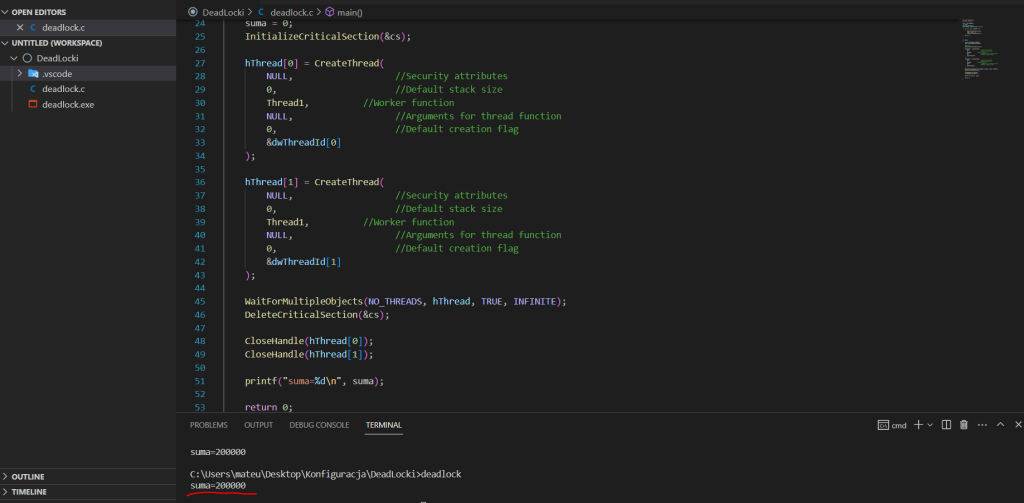Collapse the DeadLocki folder in explorer
Viewport: 1024px width, 503px height.
14,58
